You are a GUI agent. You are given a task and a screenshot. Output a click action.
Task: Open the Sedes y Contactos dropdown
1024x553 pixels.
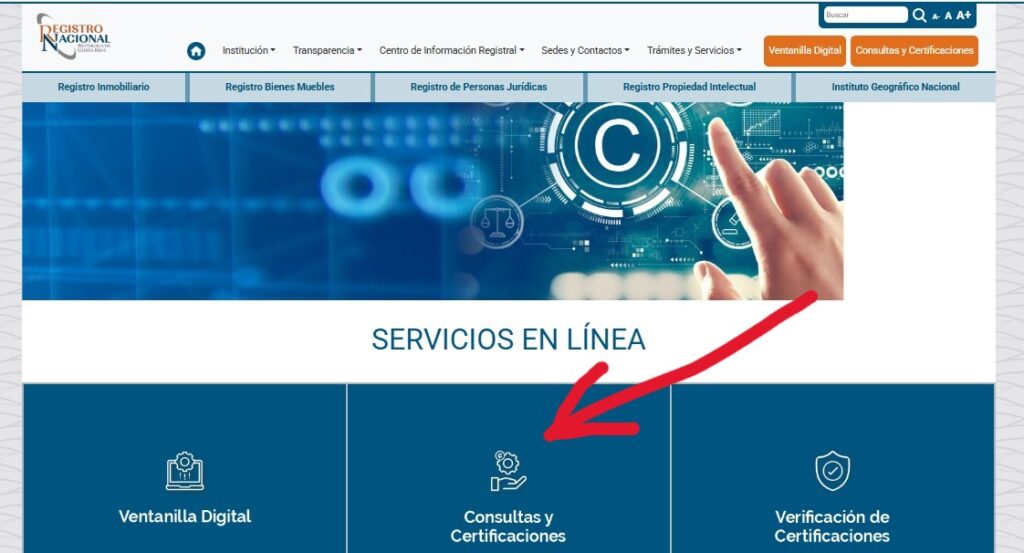585,50
